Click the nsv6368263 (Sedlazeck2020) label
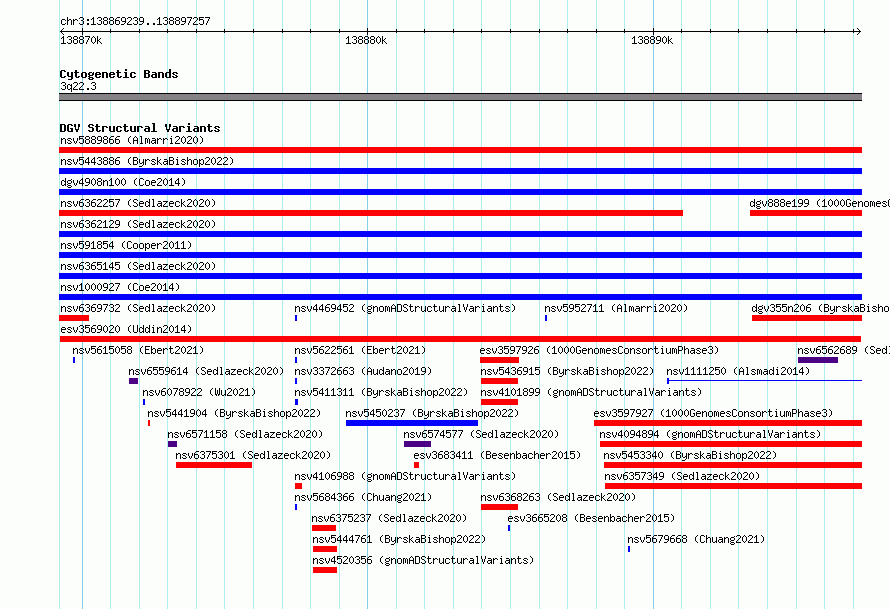 pos(558,497)
